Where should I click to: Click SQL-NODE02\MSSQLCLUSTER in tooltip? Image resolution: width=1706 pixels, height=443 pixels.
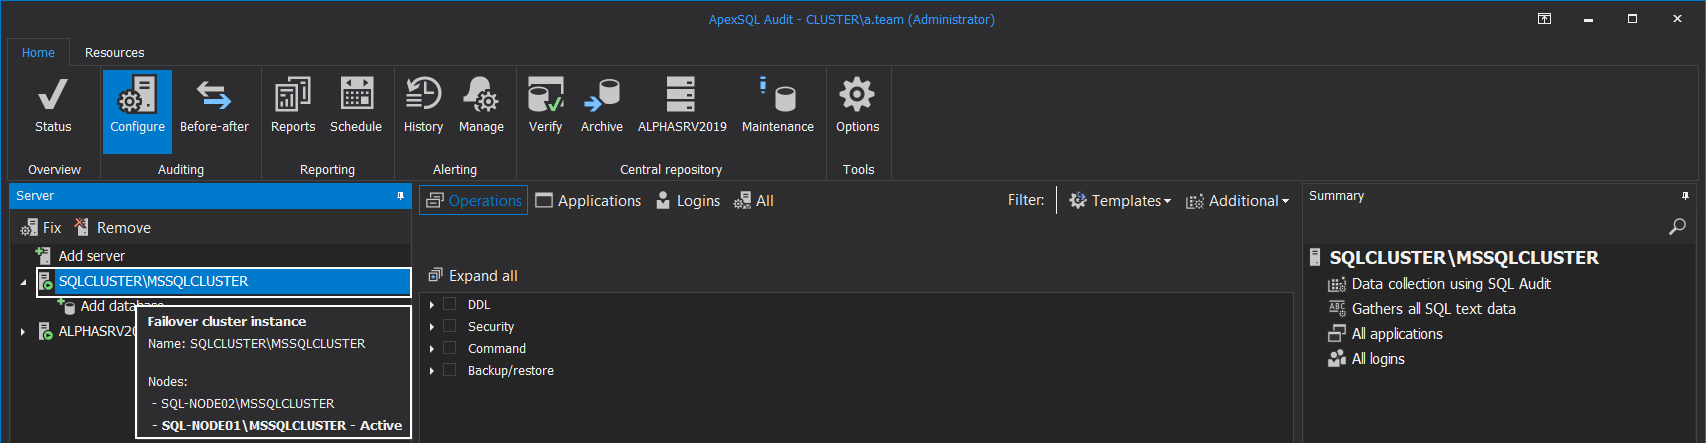click(x=247, y=404)
